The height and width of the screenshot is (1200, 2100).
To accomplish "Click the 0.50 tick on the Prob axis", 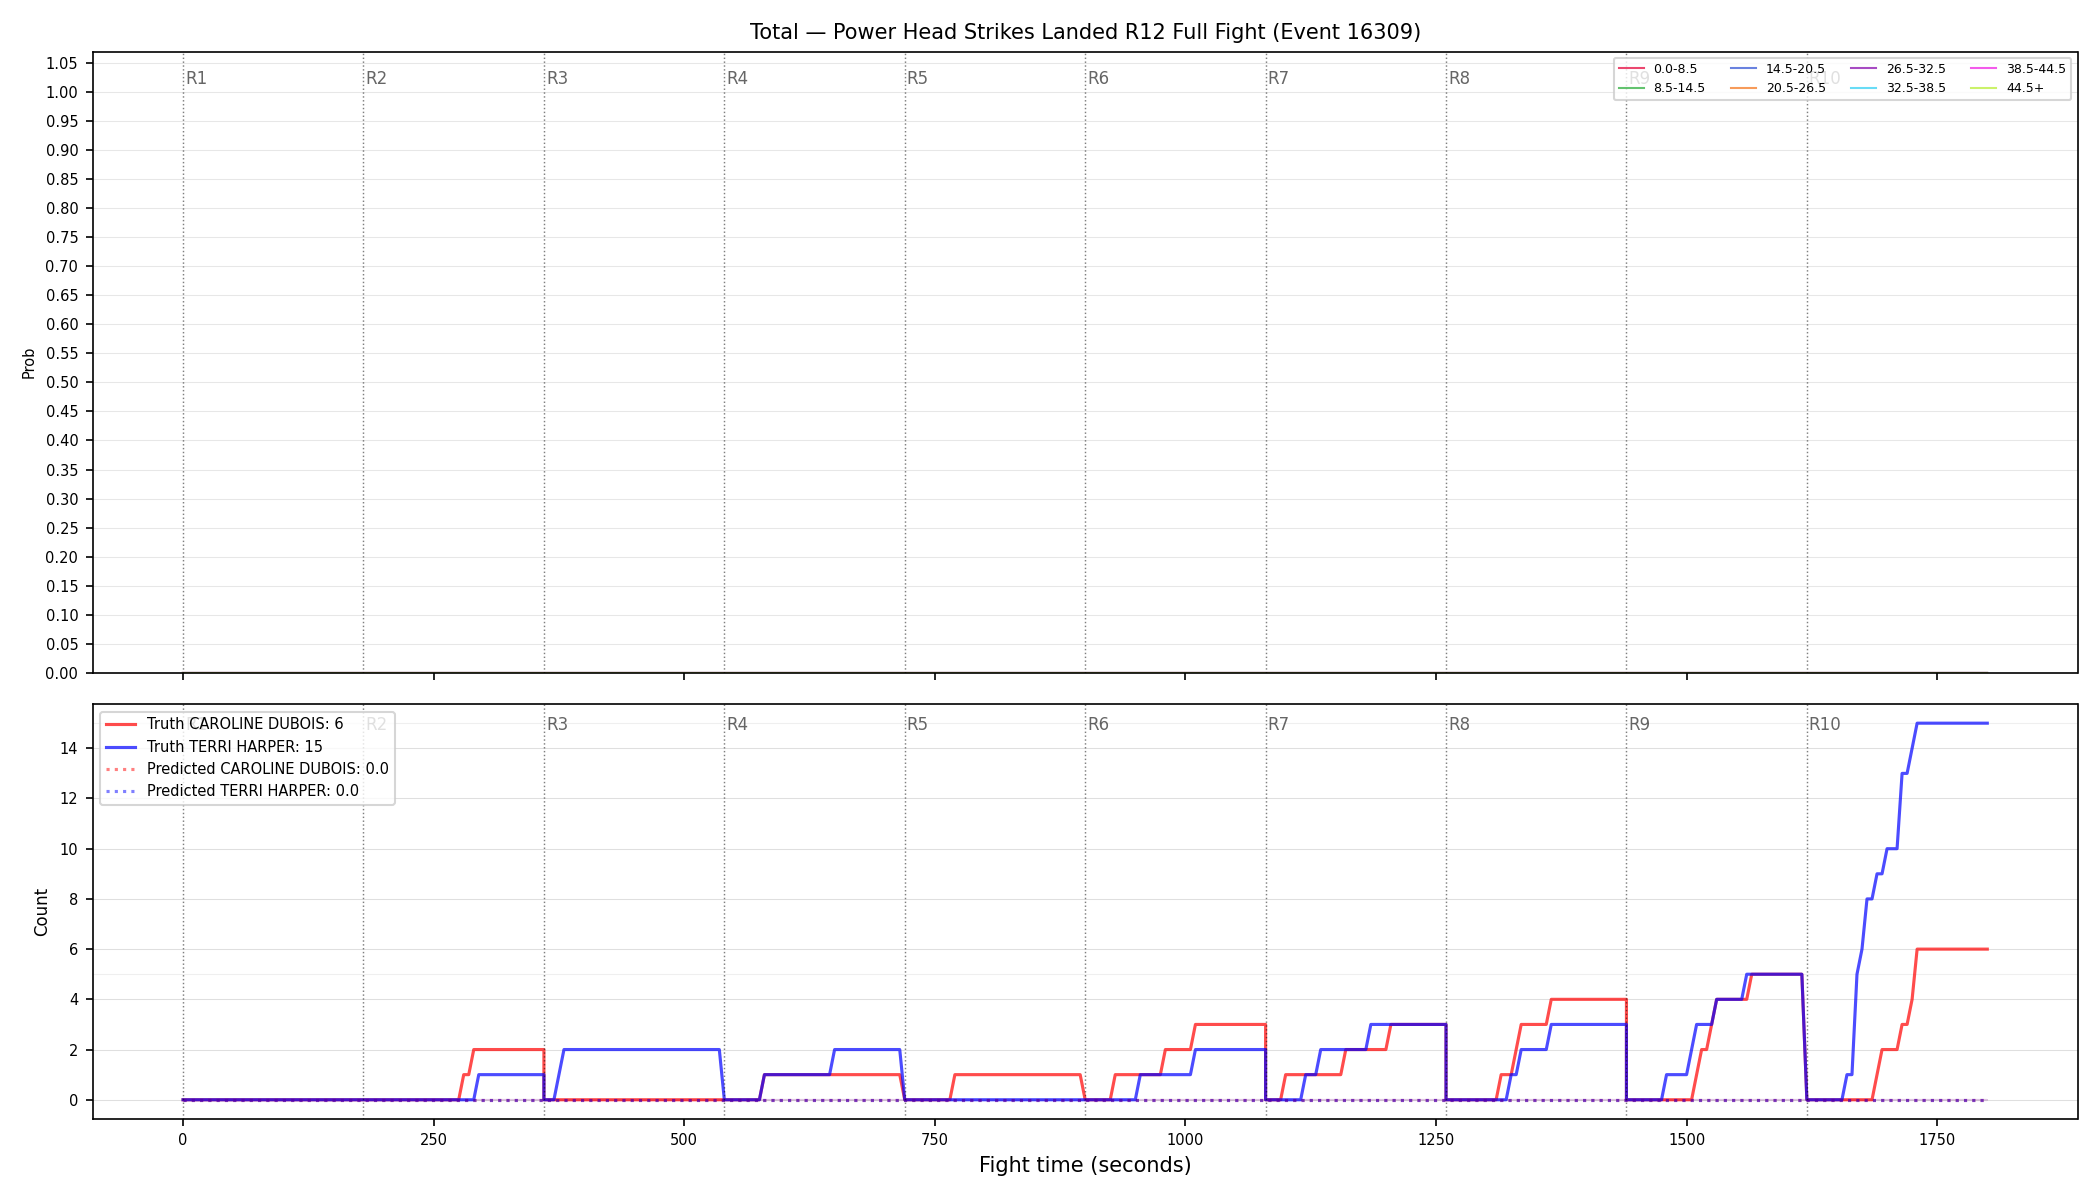I will (62, 382).
